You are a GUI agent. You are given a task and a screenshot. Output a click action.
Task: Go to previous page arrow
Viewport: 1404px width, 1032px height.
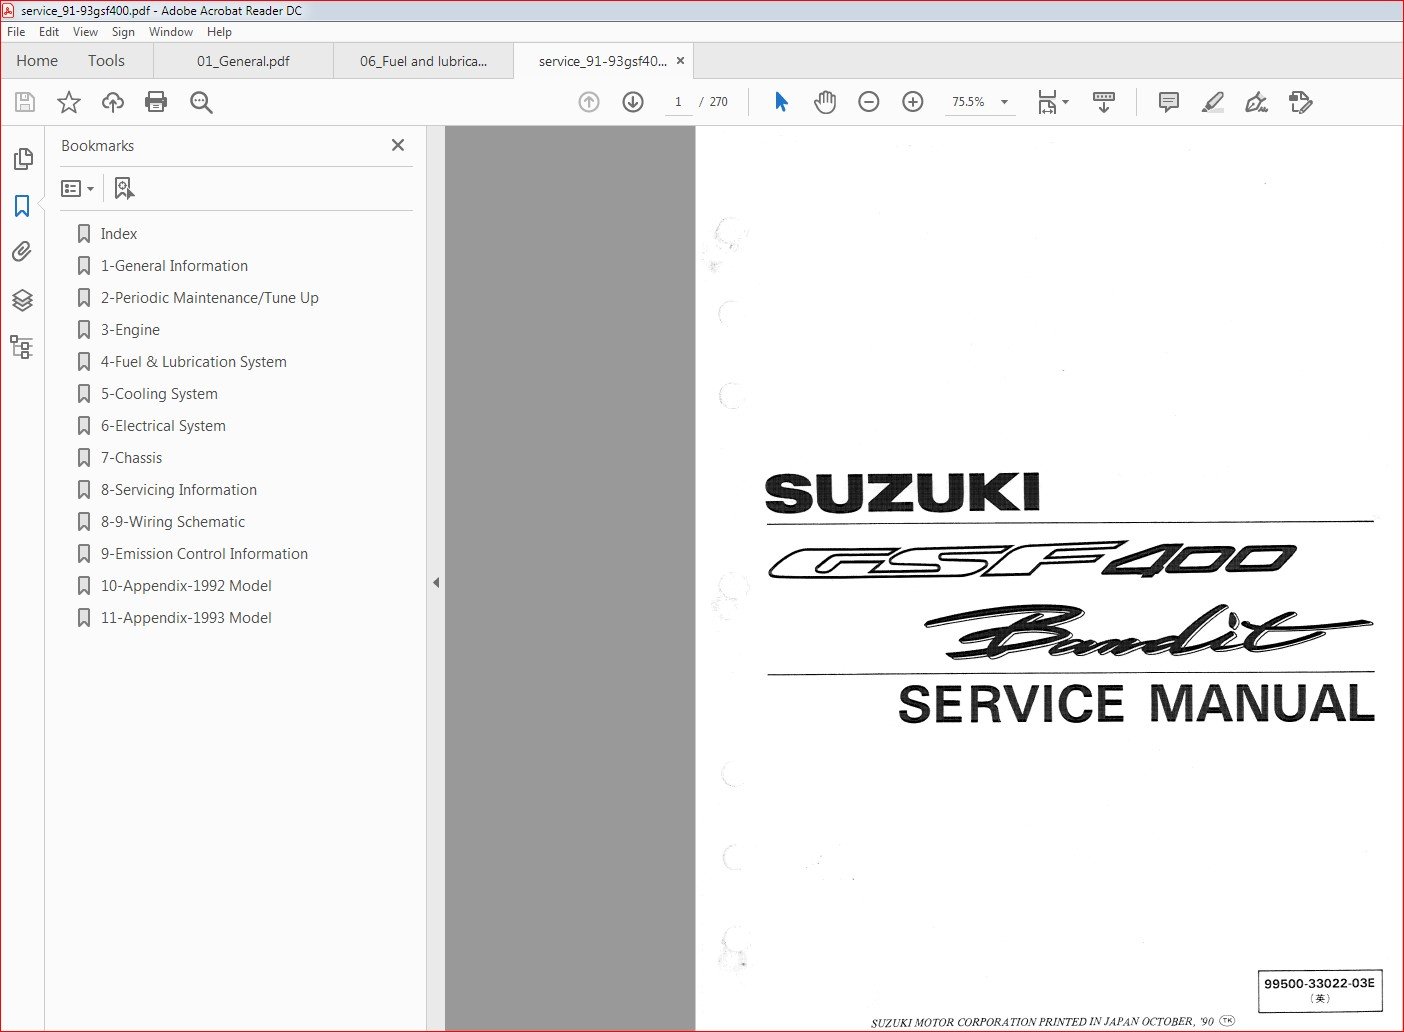click(x=589, y=102)
